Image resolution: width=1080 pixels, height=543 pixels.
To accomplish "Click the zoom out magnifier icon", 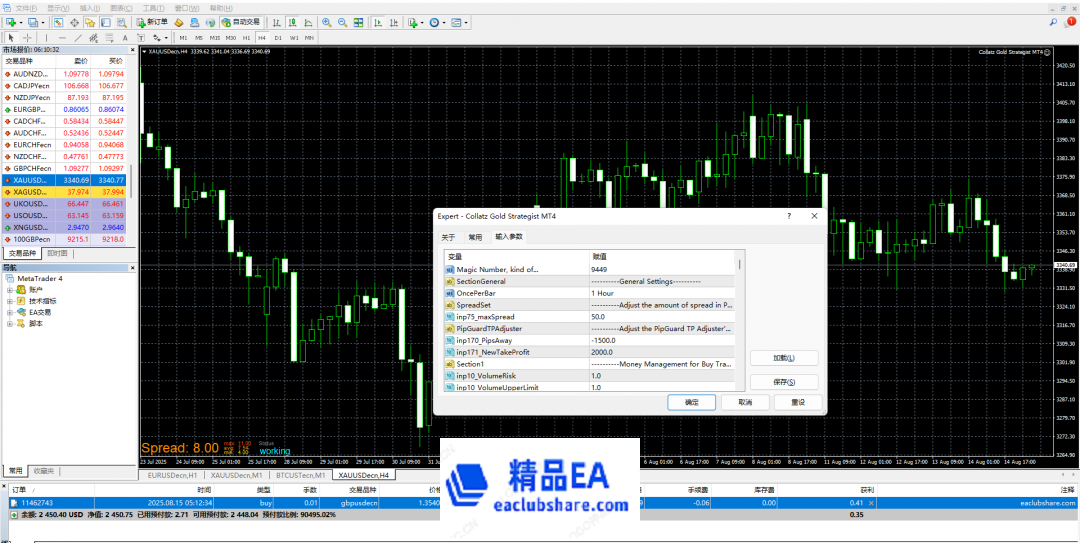I will (342, 22).
